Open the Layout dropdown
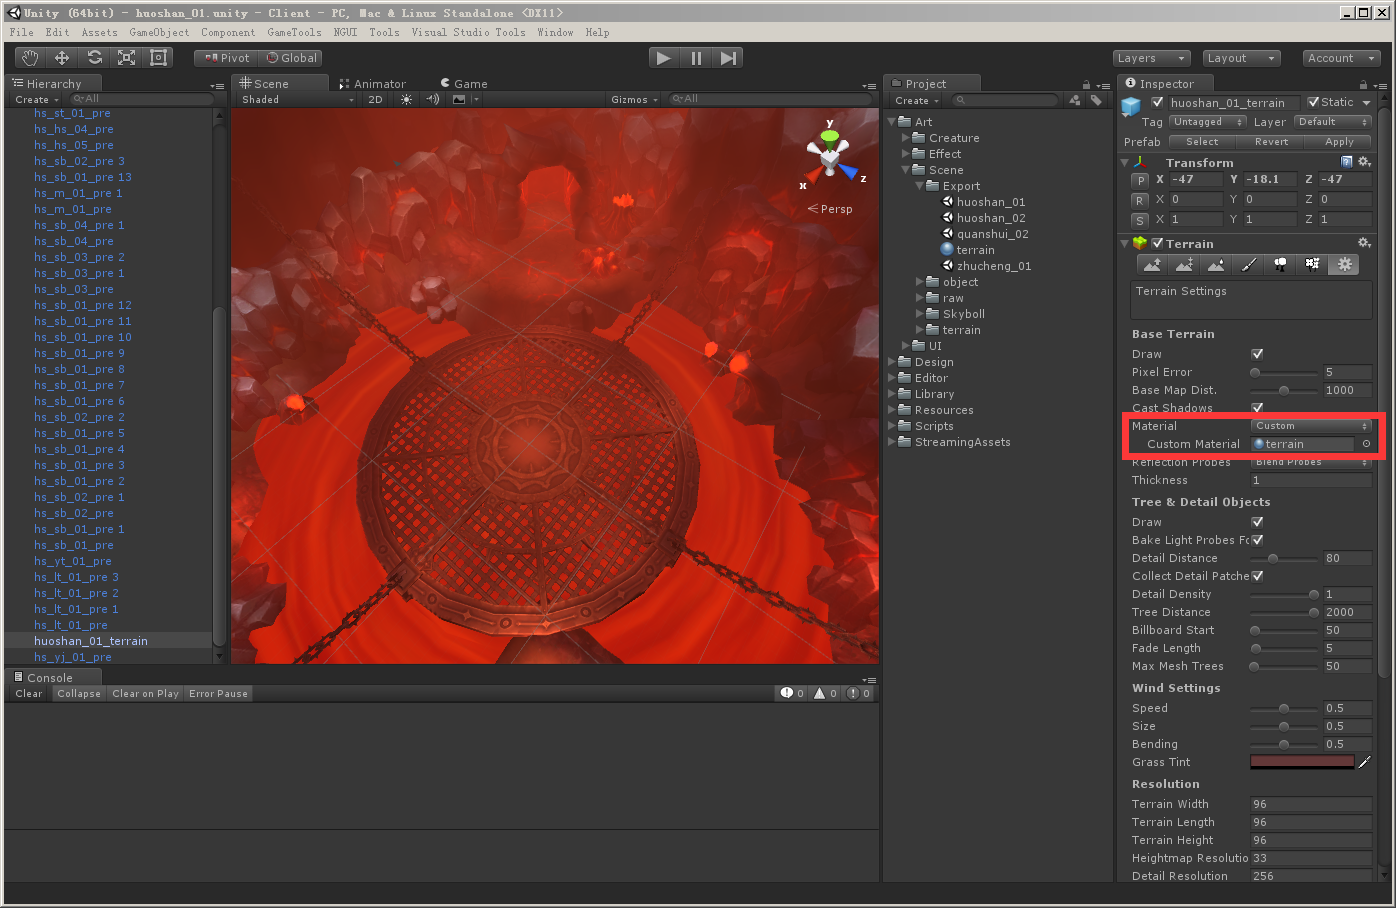 click(x=1241, y=58)
